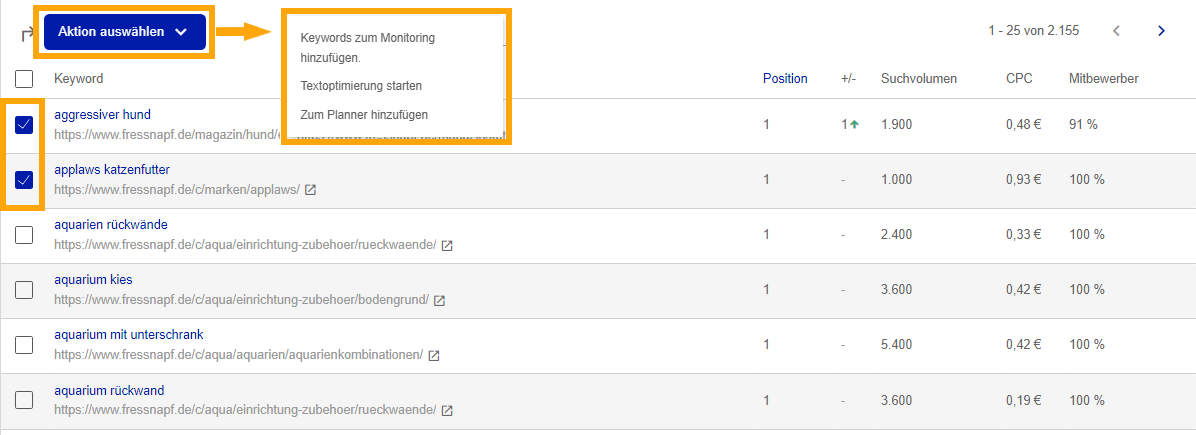Image resolution: width=1196 pixels, height=435 pixels.
Task: Choose Textoptimierung starten menu entry
Action: [361, 86]
